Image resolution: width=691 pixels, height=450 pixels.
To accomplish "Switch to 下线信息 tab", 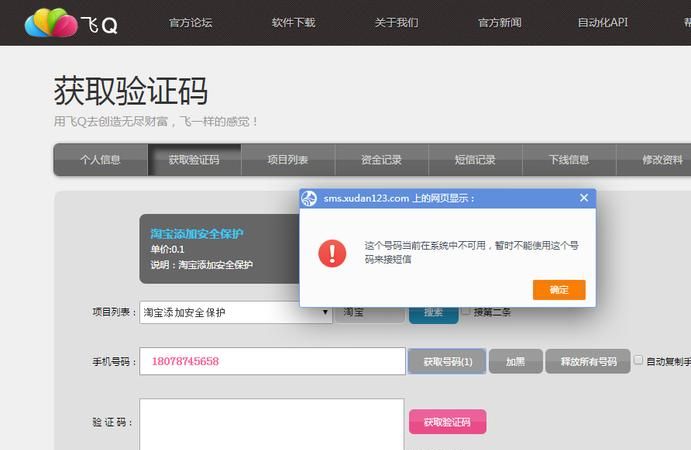I will click(569, 160).
